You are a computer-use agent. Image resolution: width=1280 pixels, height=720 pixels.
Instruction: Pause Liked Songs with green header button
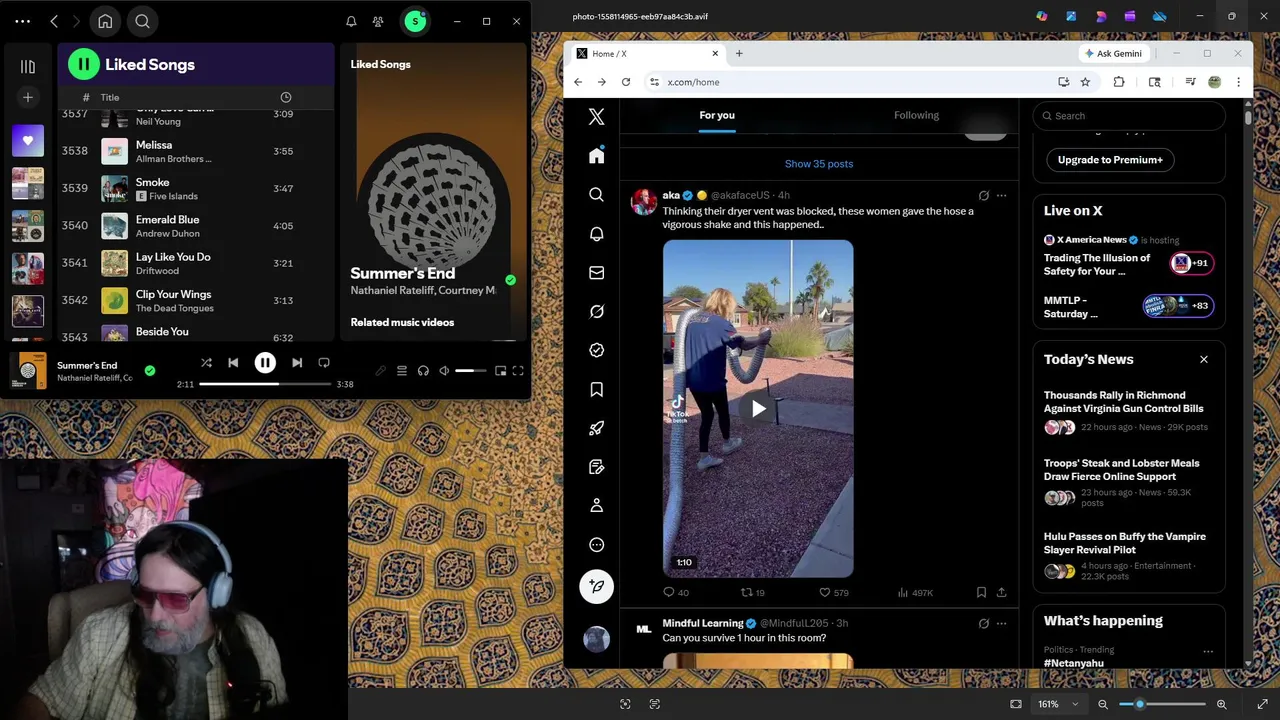84,64
